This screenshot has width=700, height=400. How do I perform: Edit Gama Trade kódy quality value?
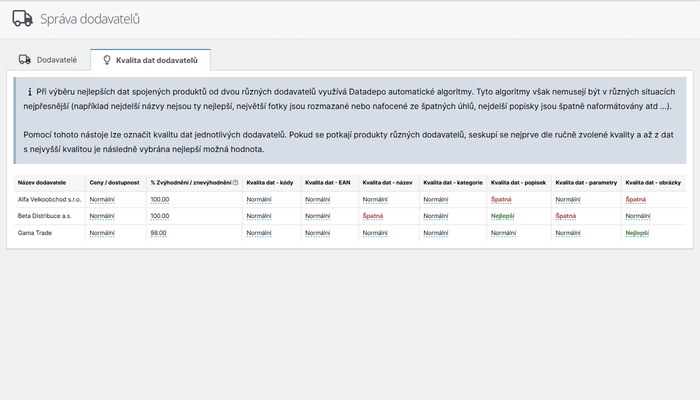tap(259, 233)
